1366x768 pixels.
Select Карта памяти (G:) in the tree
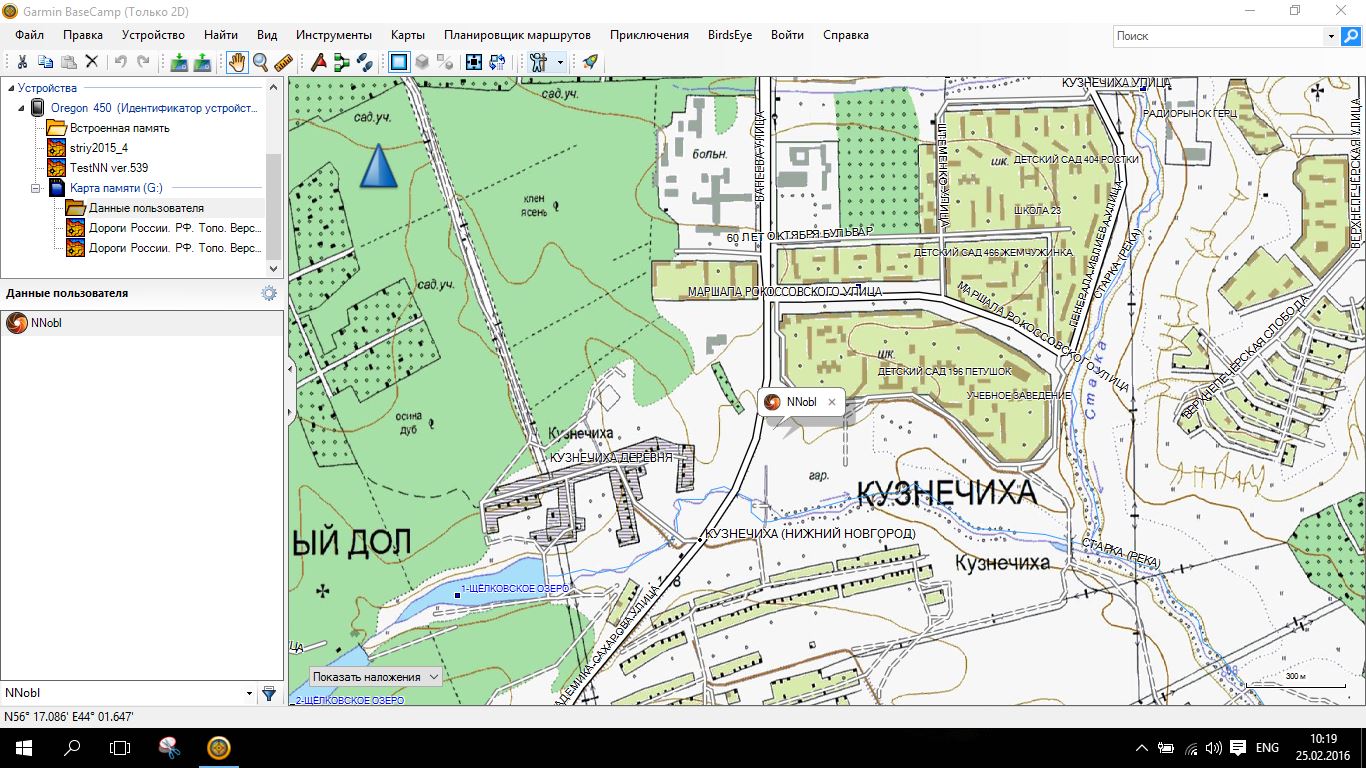pos(116,188)
